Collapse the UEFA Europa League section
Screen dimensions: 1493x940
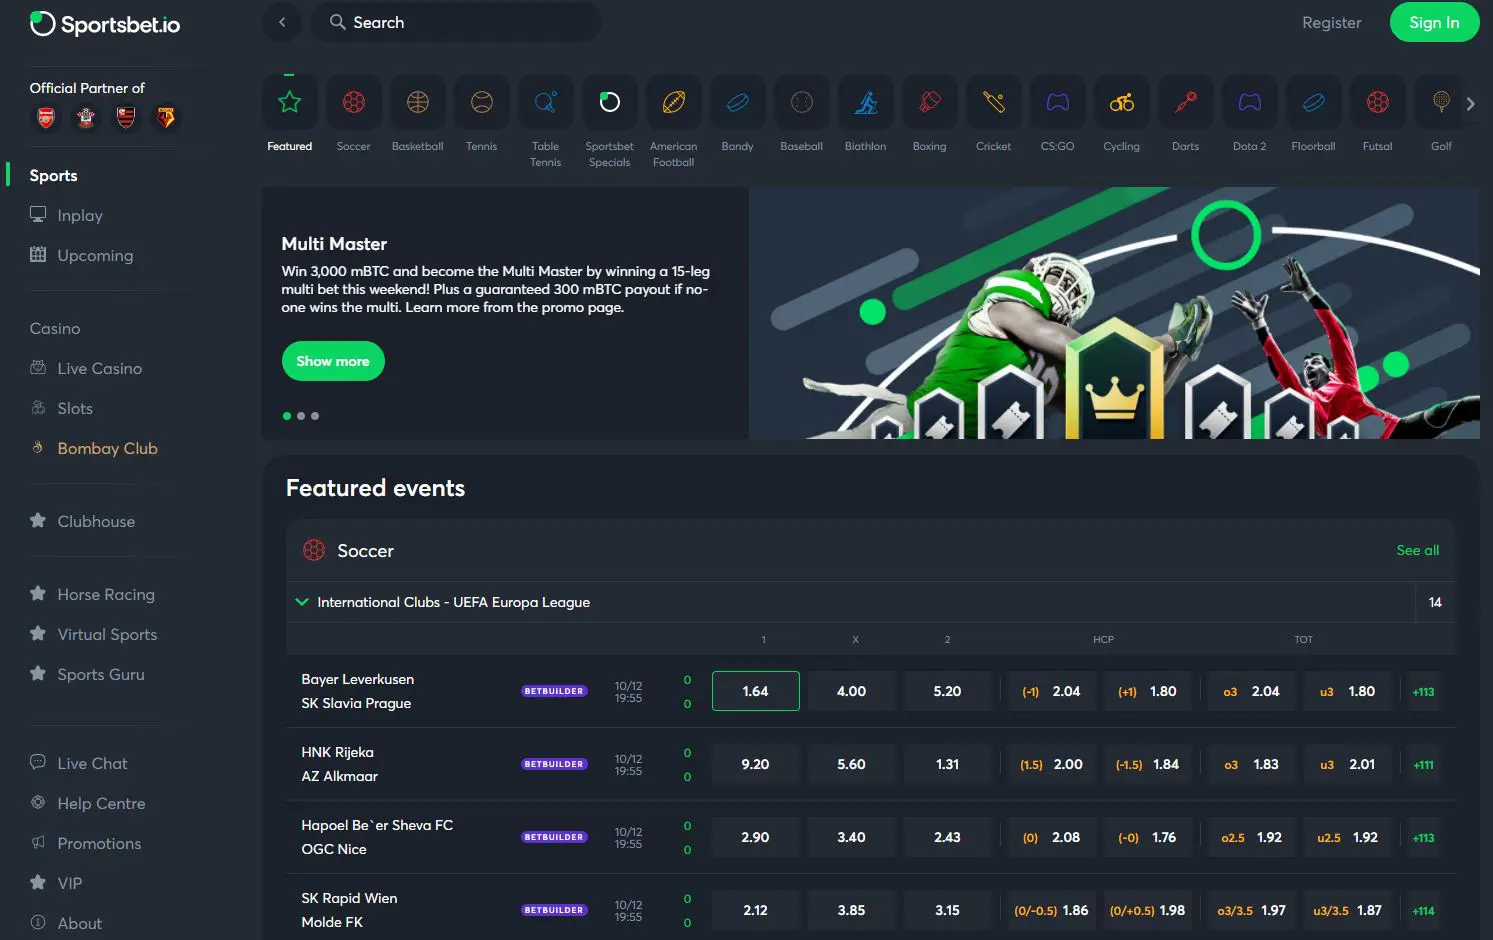(302, 602)
